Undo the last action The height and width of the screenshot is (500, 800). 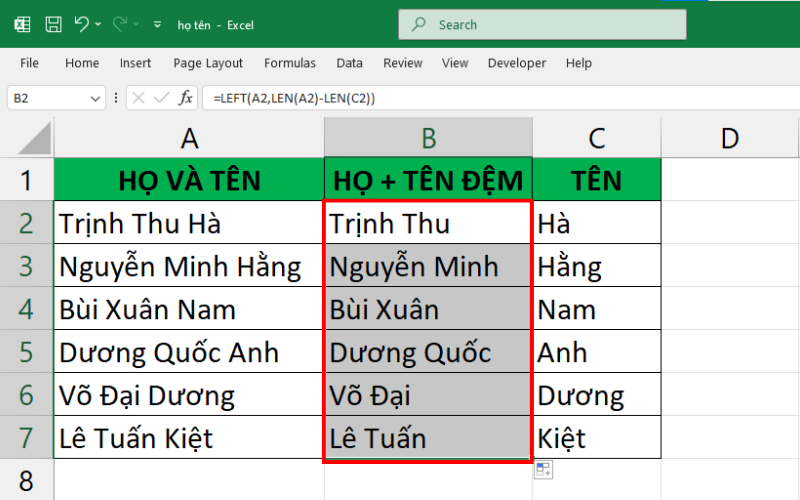(x=82, y=24)
